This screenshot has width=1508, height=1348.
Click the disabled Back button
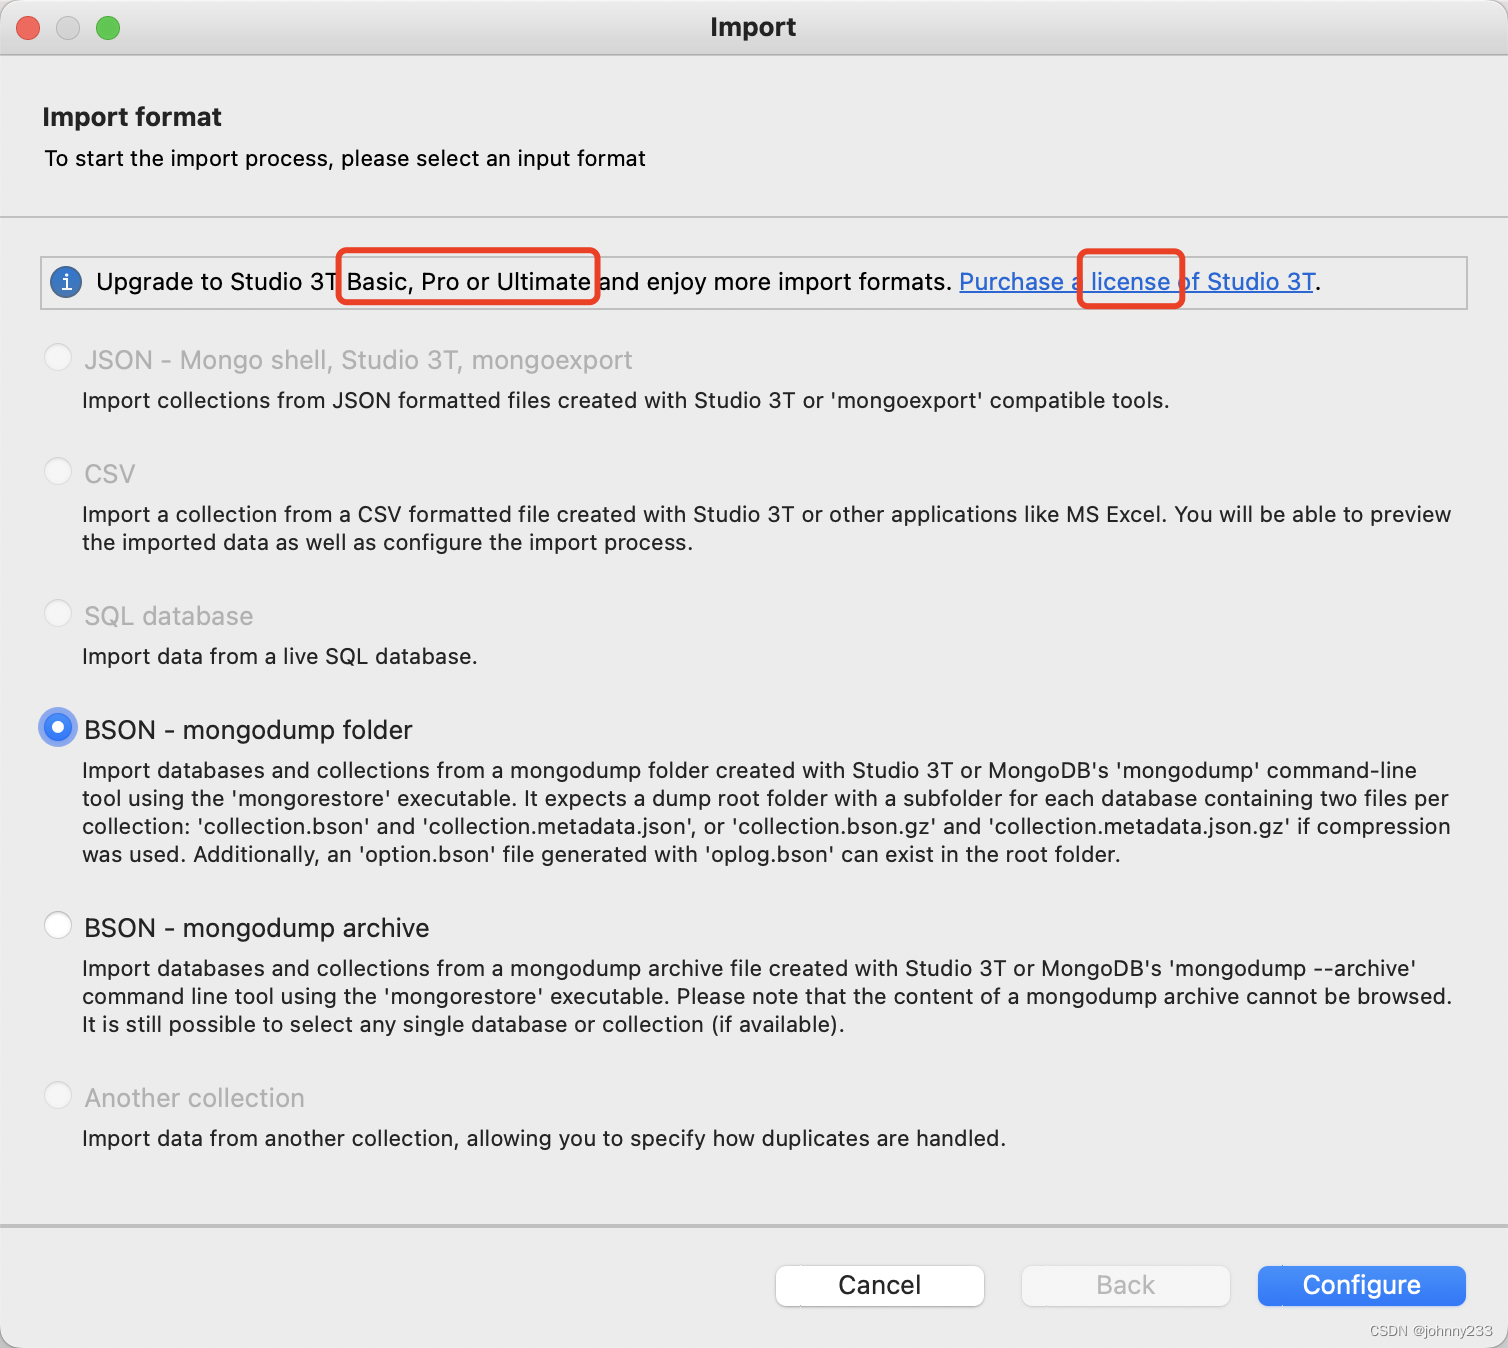[x=1126, y=1285]
